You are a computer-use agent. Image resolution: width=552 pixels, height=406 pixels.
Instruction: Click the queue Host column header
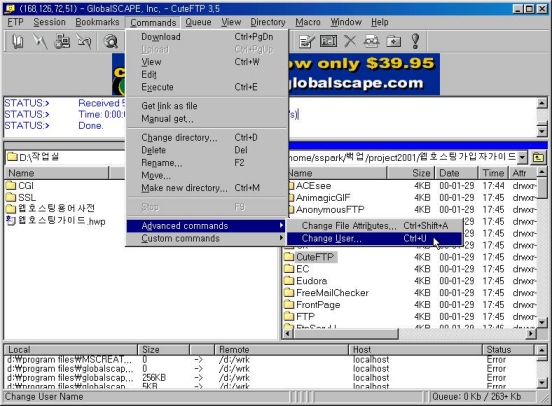coord(415,349)
